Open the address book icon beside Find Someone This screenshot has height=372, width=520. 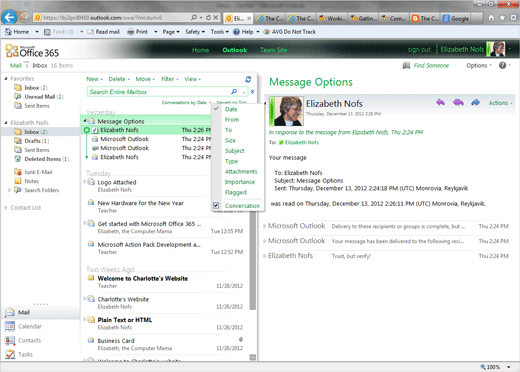coord(406,65)
